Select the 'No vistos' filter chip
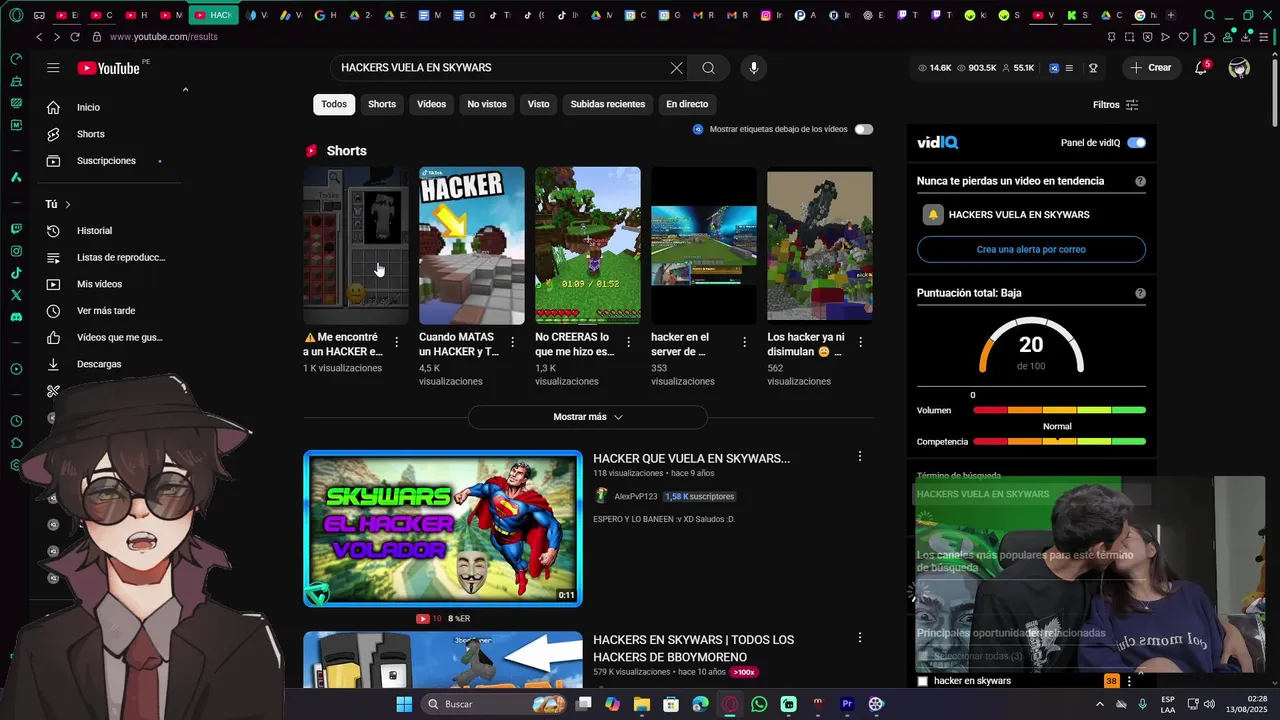 [x=487, y=104]
